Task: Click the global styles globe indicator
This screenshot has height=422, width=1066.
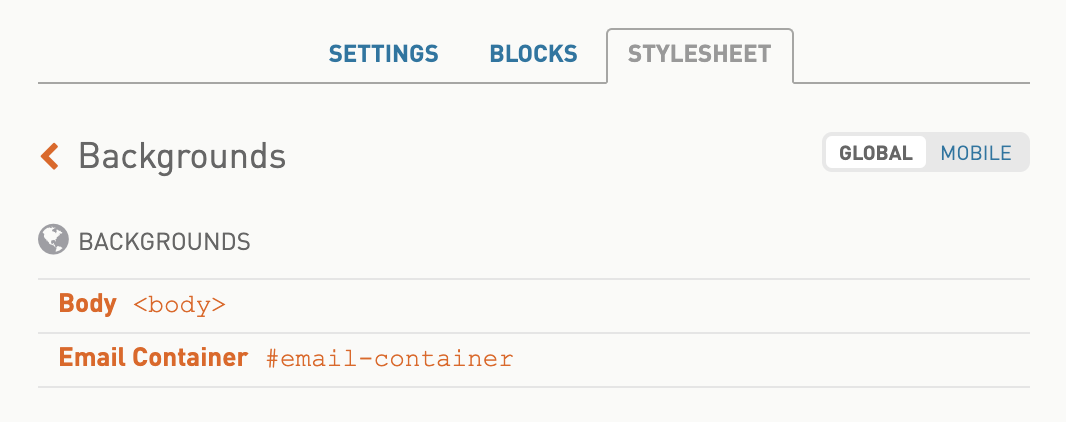Action: coord(53,240)
